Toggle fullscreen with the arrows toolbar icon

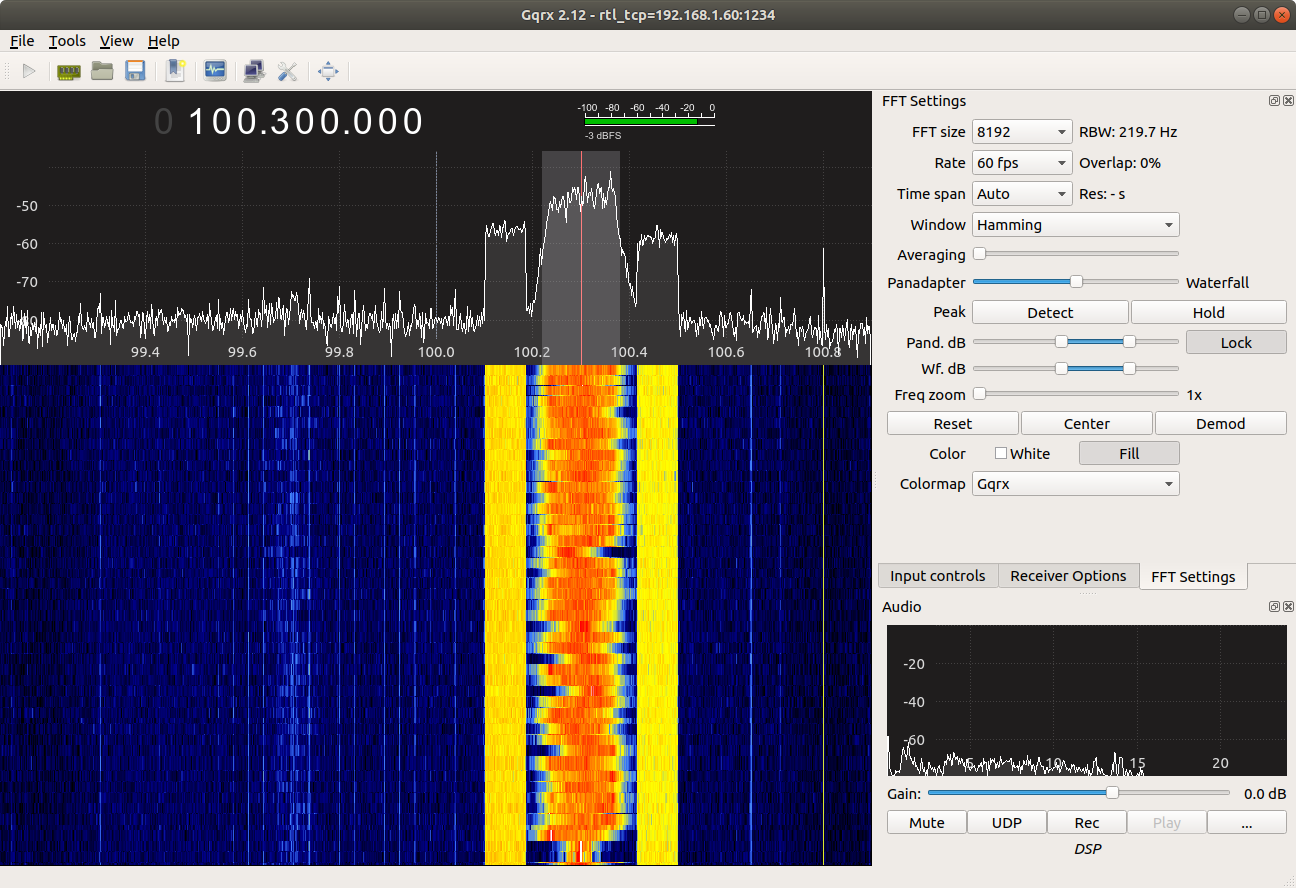328,71
